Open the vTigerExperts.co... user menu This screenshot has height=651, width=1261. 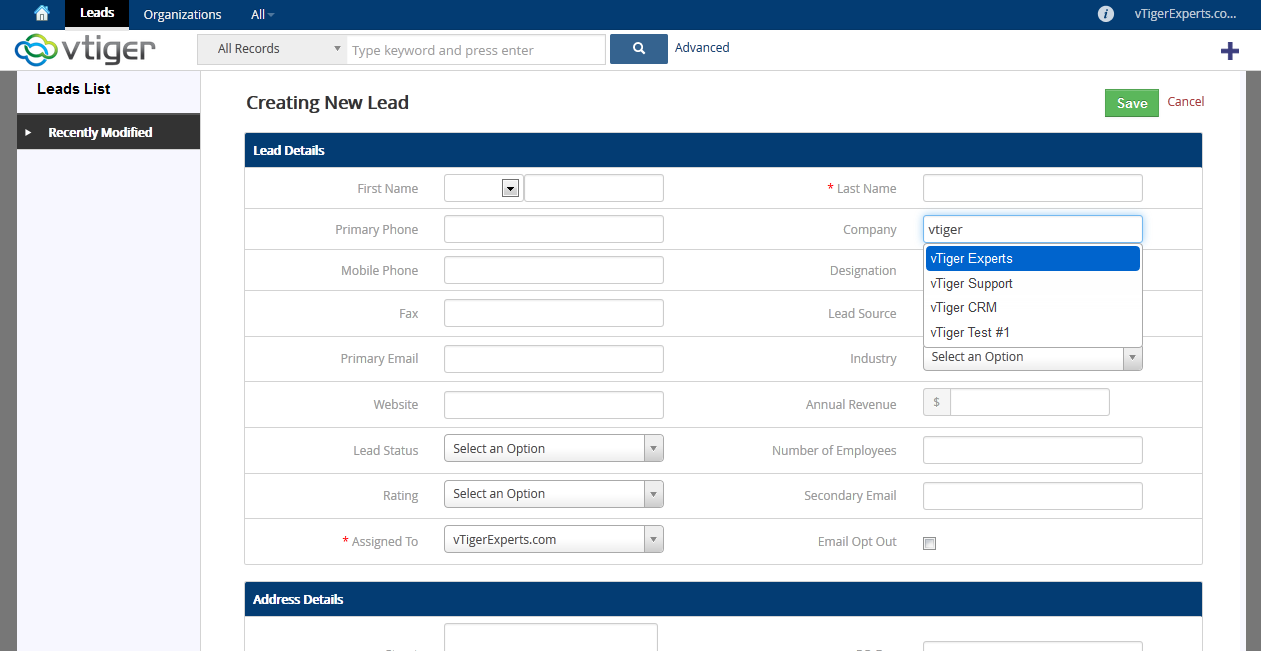(x=1185, y=14)
